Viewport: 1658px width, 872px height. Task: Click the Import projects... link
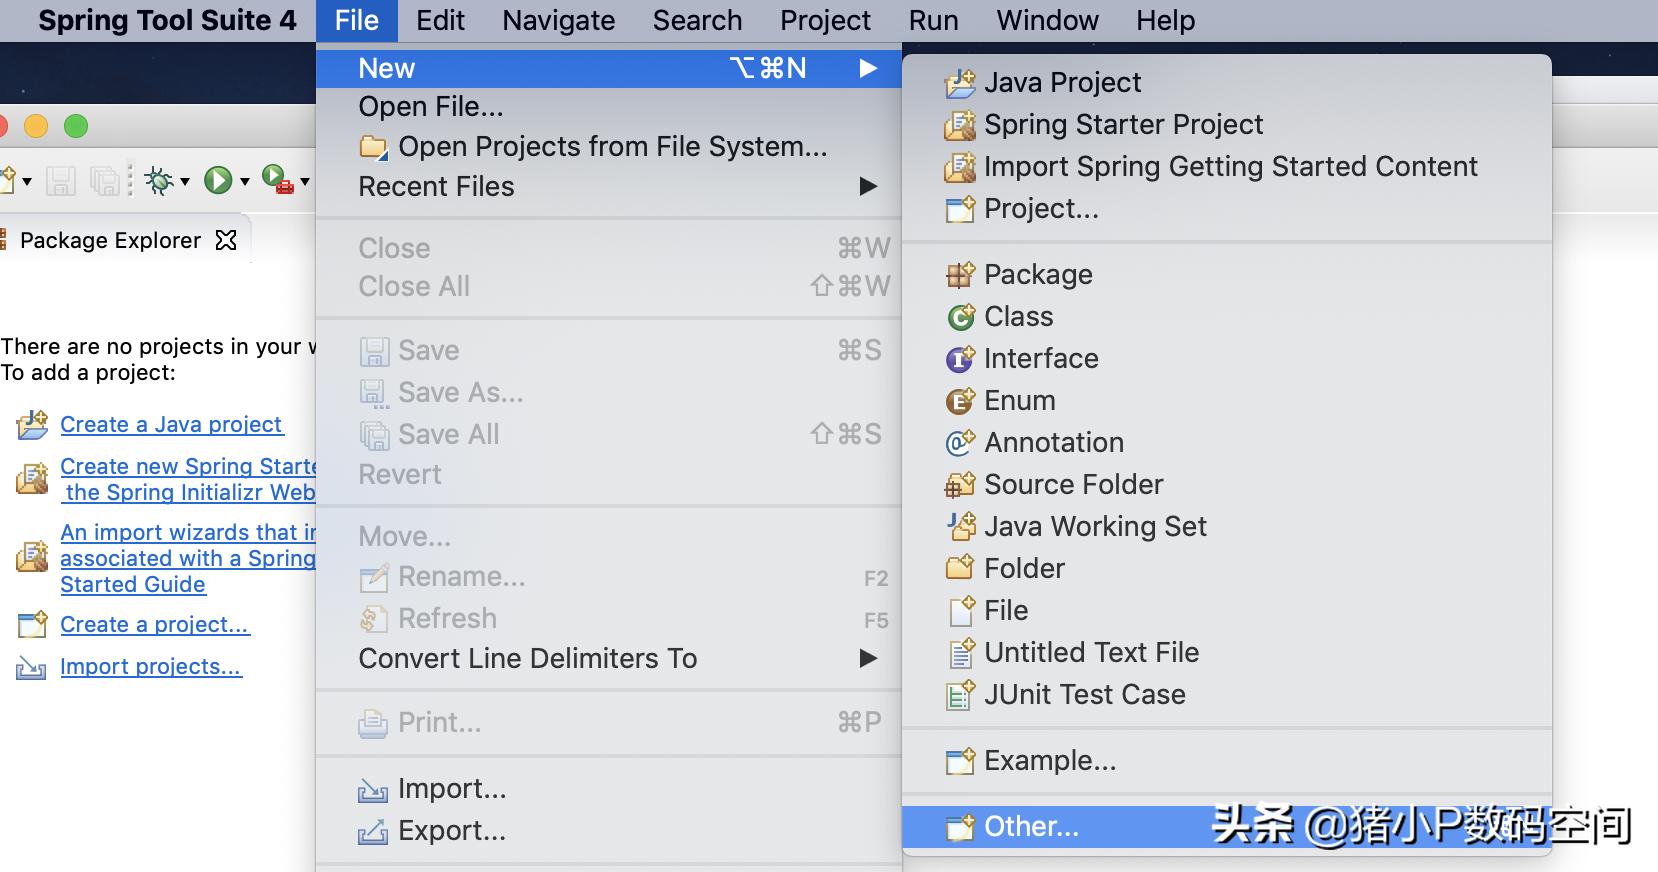click(150, 667)
